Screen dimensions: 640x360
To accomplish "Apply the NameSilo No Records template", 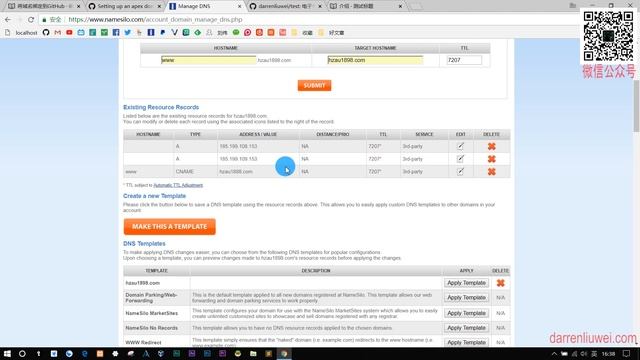I will [x=466, y=328].
